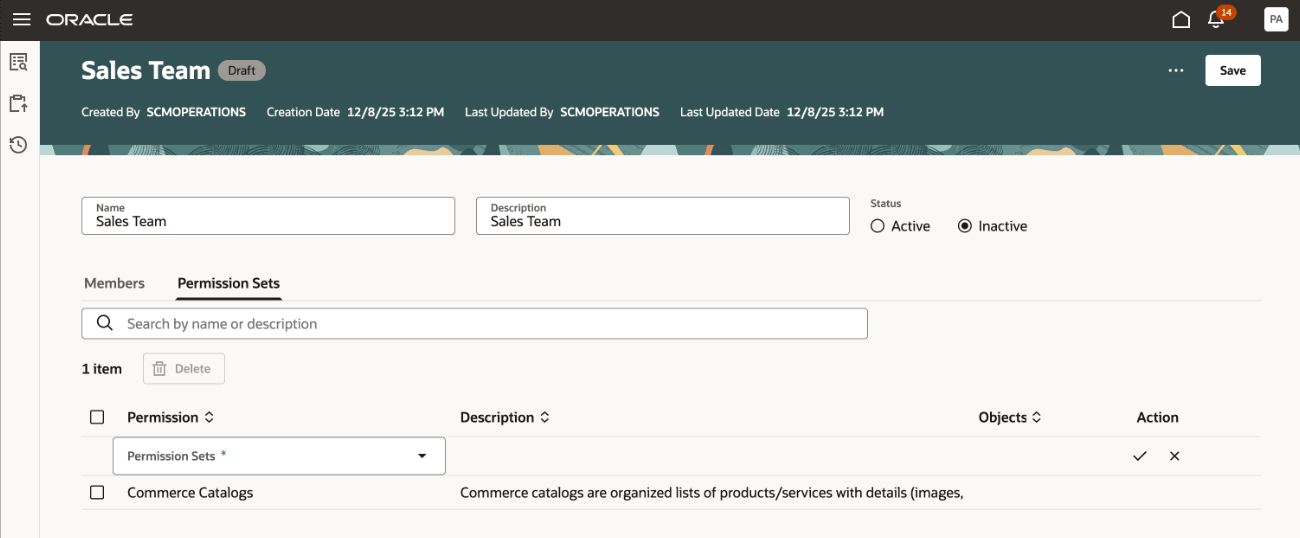This screenshot has height=538, width=1300.
Task: Switch to the Members tab
Action: click(114, 283)
